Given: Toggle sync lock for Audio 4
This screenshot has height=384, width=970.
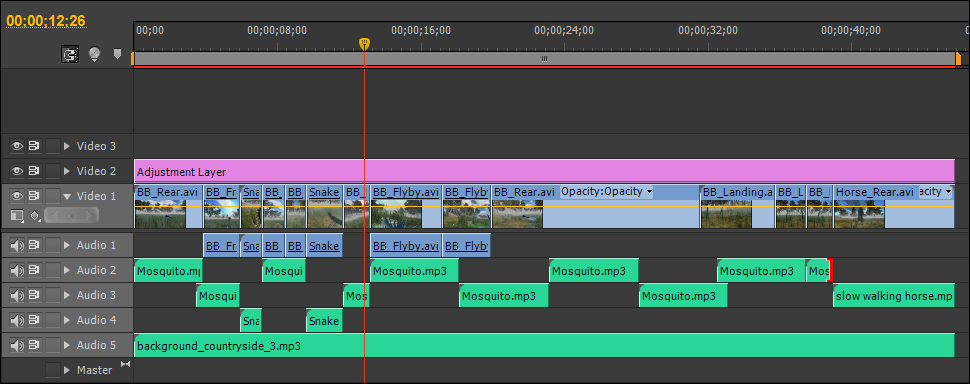Looking at the screenshot, I should 34,320.
